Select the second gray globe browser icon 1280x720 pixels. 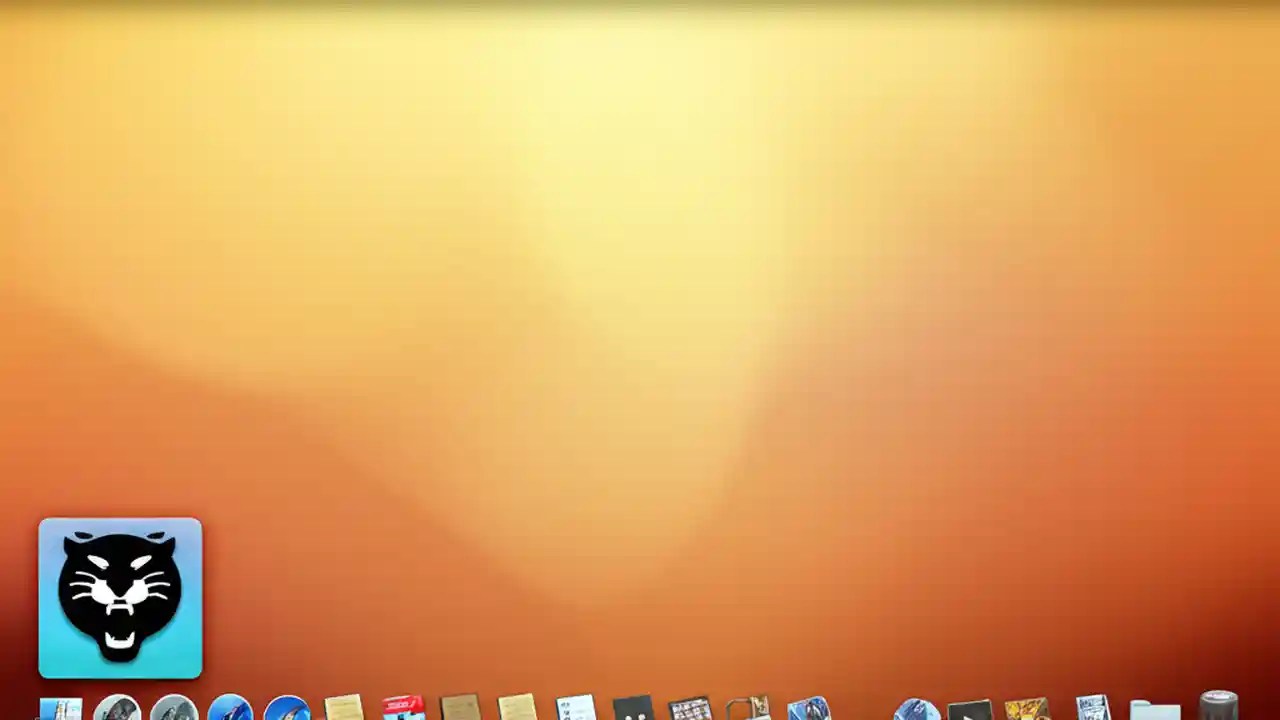pos(172,710)
